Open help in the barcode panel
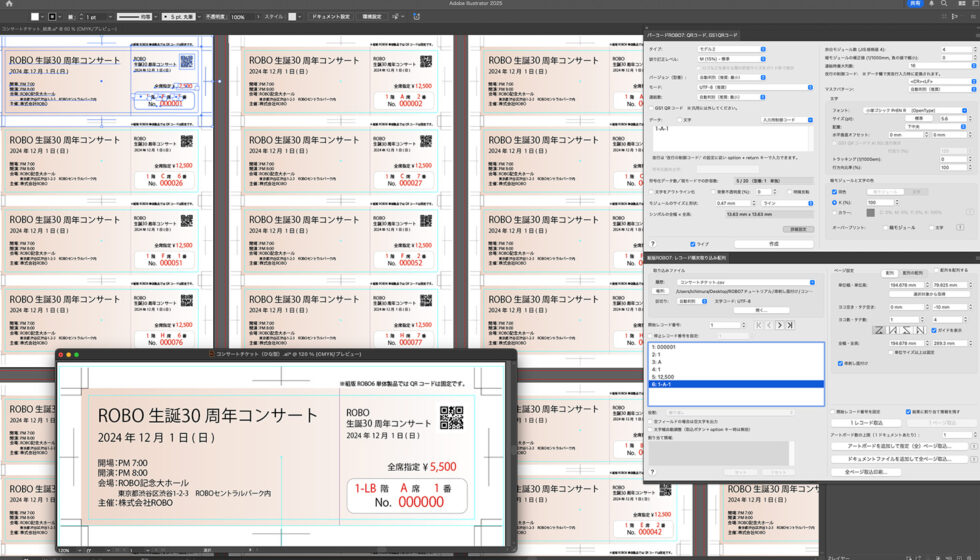This screenshot has width=980, height=560. pyautogui.click(x=652, y=244)
